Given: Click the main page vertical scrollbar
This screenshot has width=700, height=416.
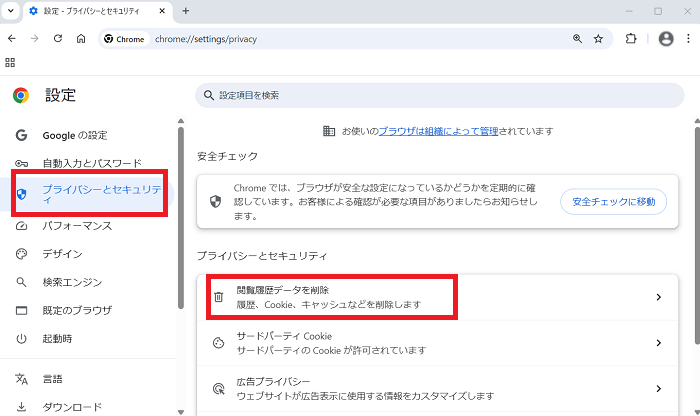Looking at the screenshot, I should [x=697, y=235].
